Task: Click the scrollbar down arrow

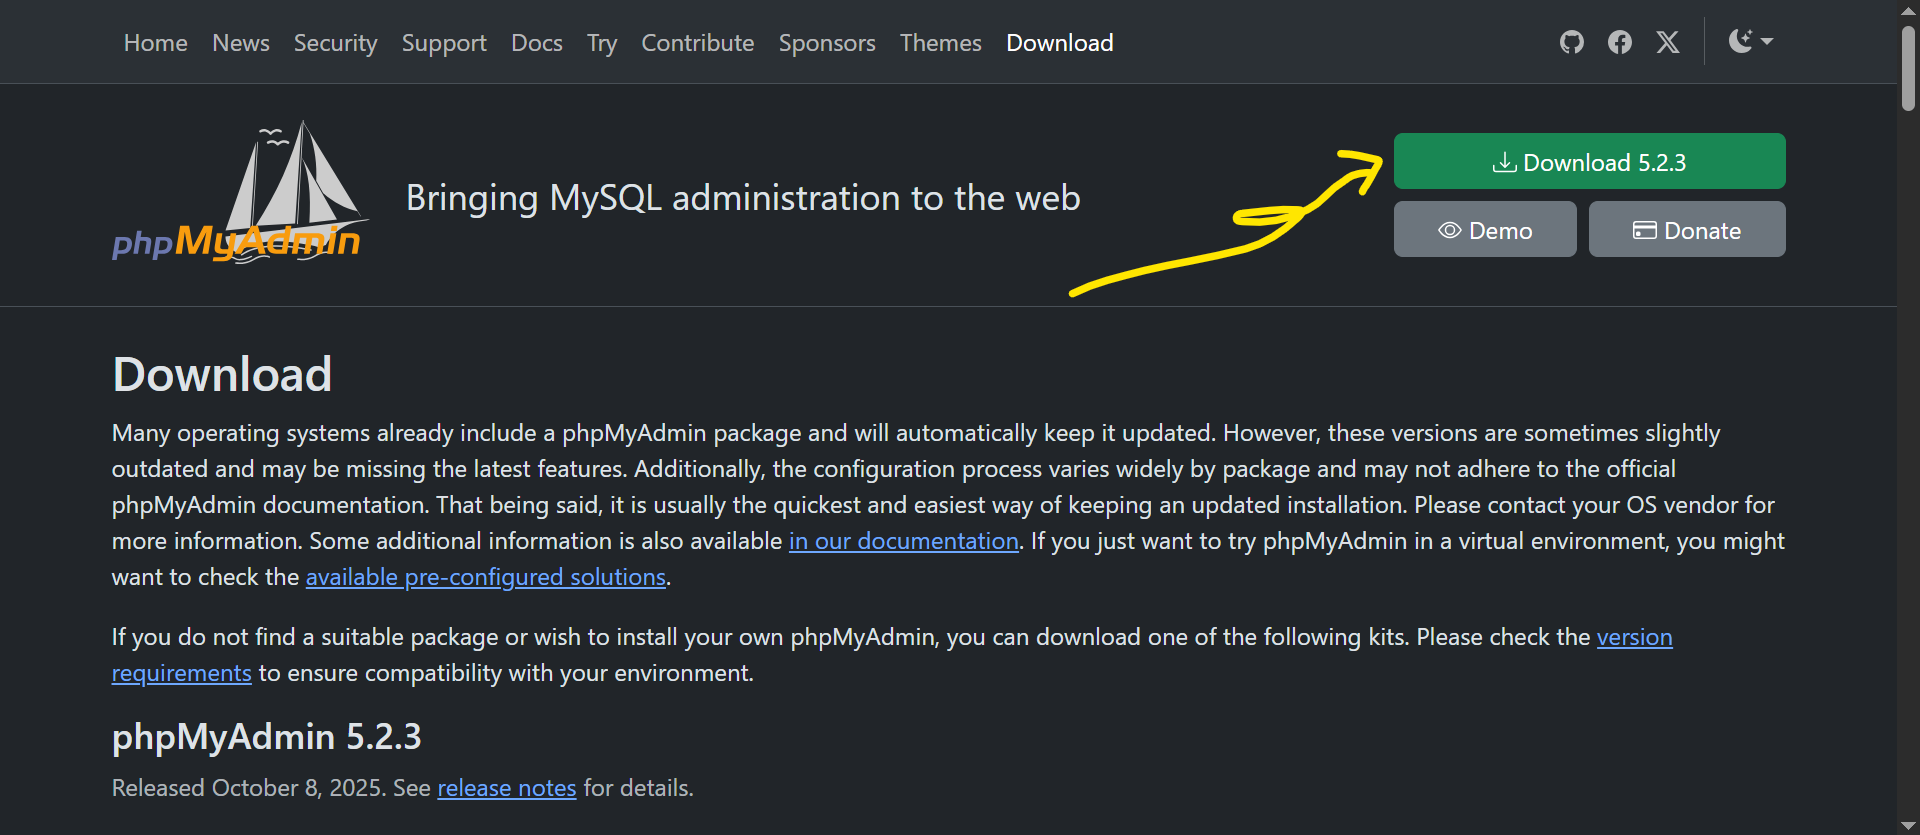Action: 1908,825
